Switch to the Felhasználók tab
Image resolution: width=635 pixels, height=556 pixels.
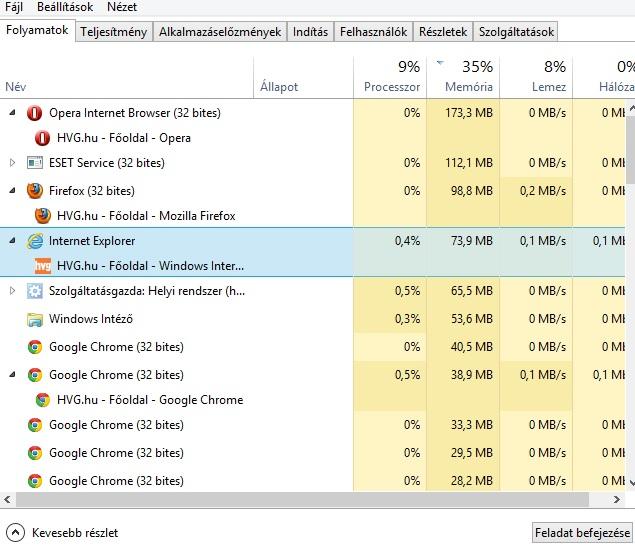tap(373, 32)
